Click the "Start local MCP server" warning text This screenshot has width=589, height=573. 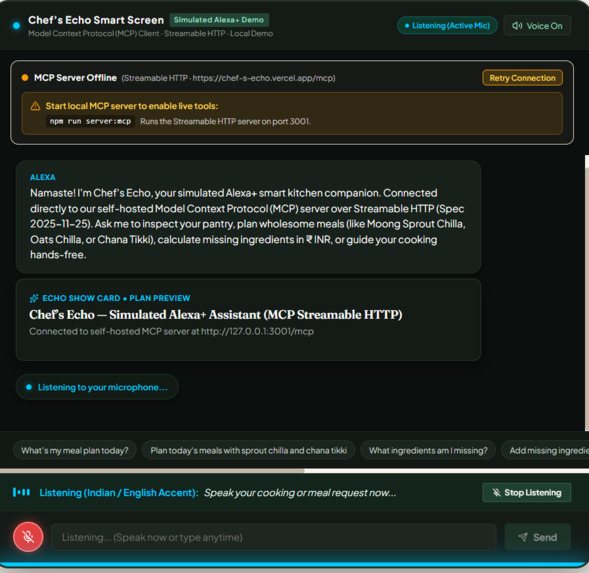[x=131, y=106]
